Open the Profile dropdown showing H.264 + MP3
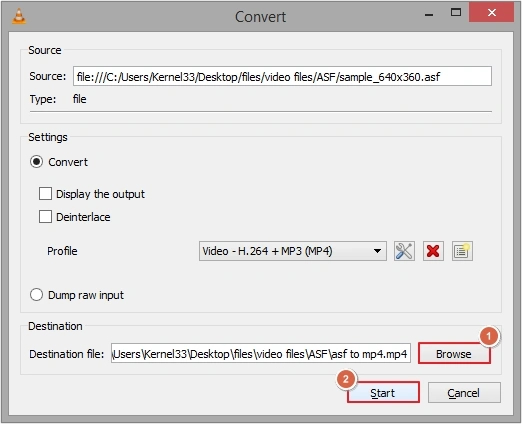 [293, 251]
